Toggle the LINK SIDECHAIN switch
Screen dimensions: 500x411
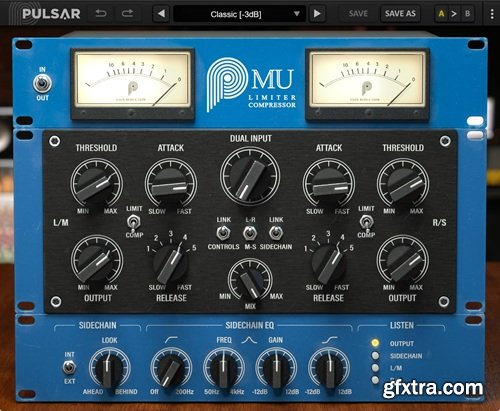[276, 233]
